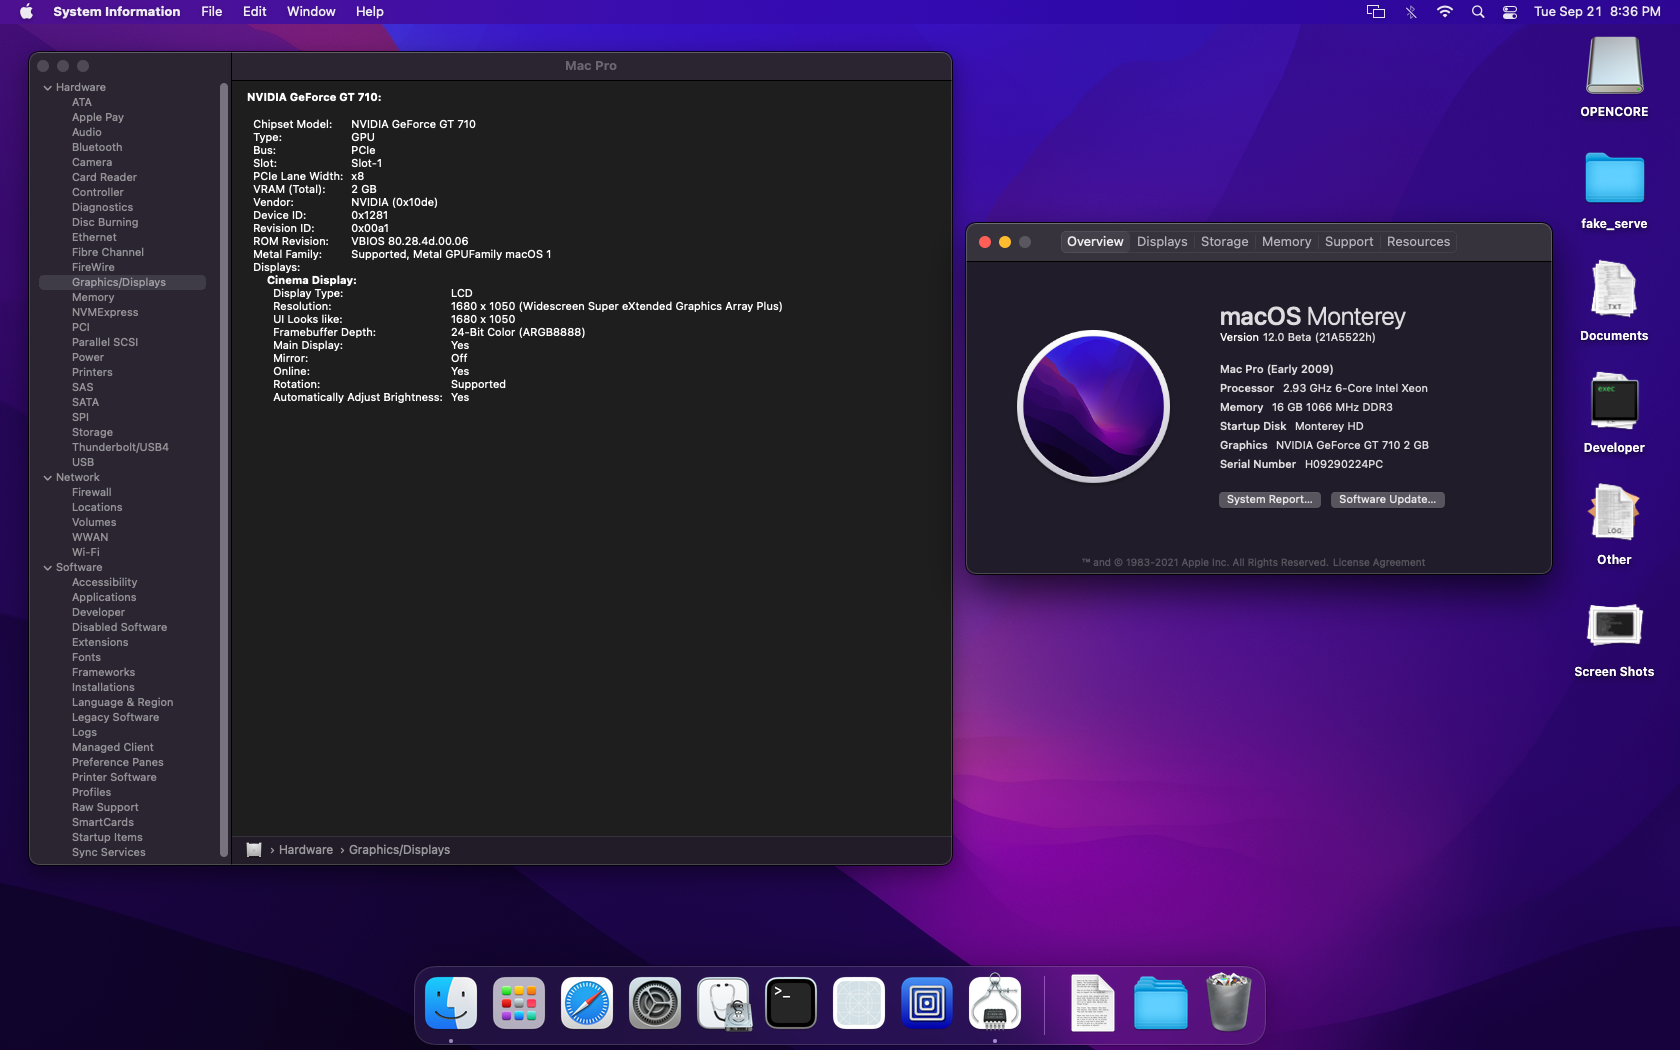
Task: Select the Overview tab in About This Mac
Action: [x=1095, y=241]
